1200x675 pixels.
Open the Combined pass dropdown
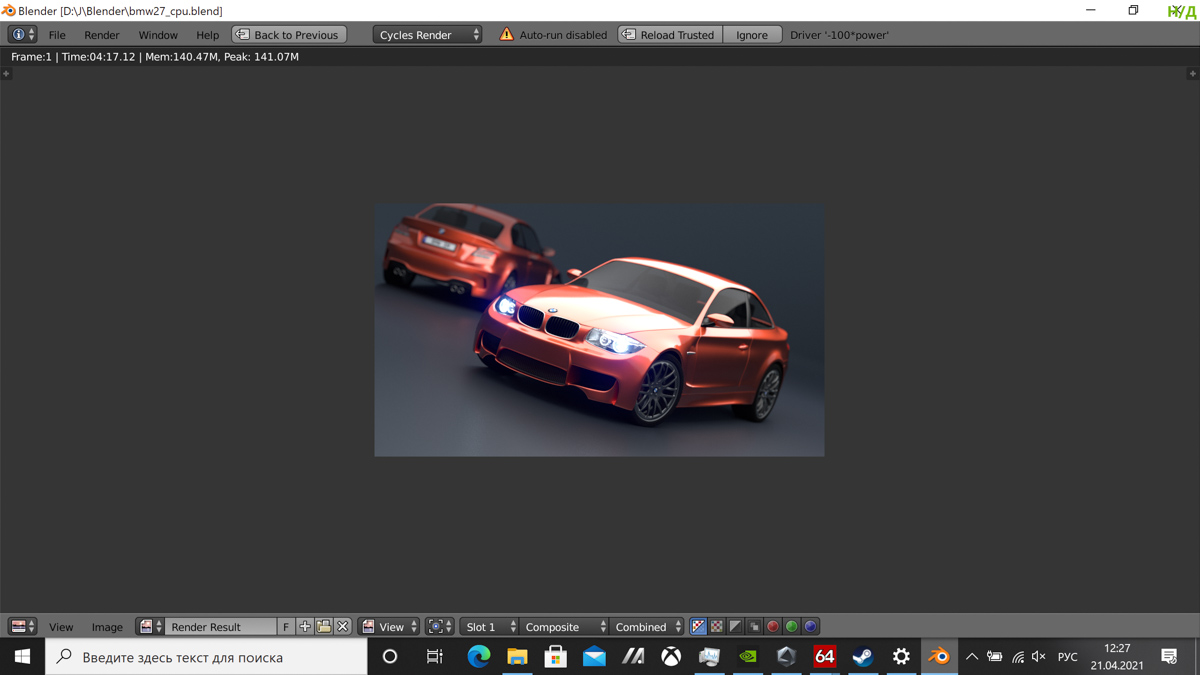coord(647,626)
